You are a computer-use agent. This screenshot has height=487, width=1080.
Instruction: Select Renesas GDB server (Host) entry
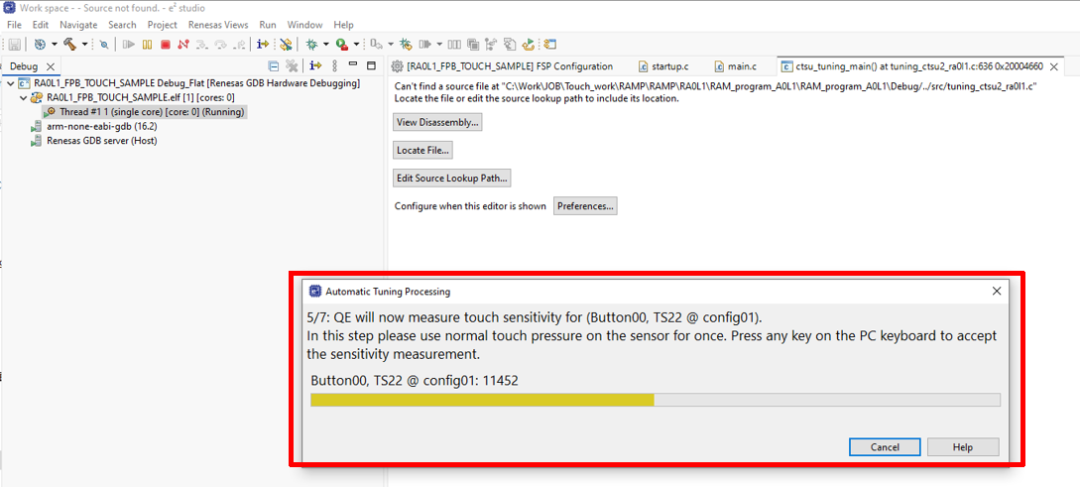[x=94, y=141]
